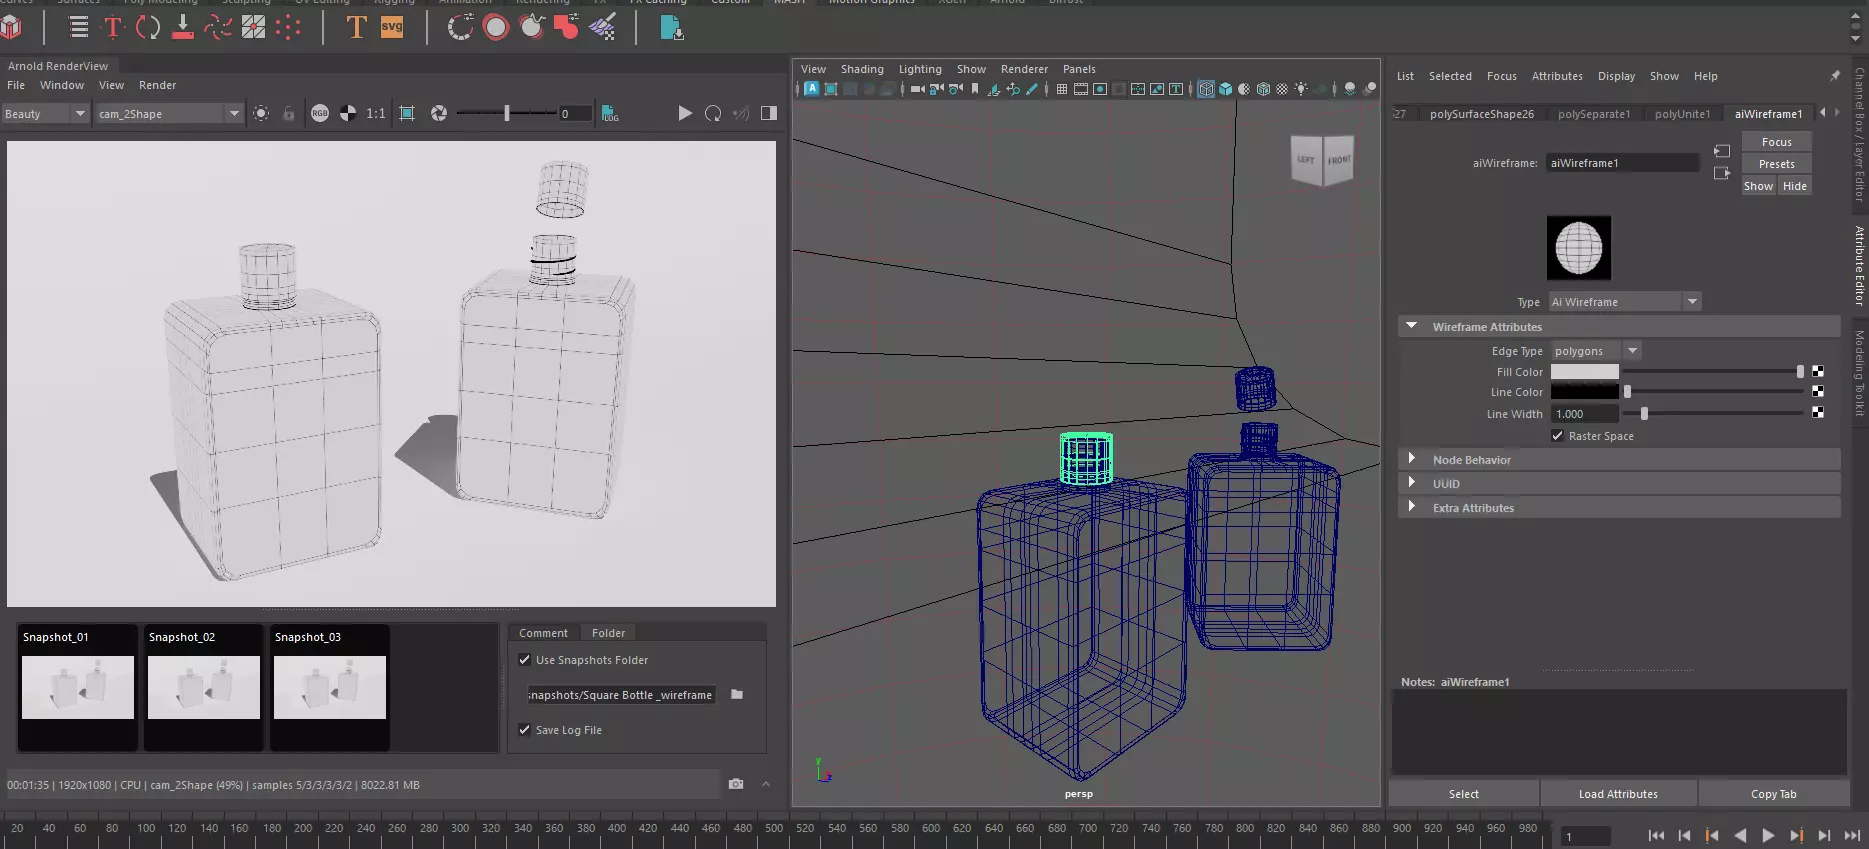Open the Edge Type polygons dropdown

1595,351
